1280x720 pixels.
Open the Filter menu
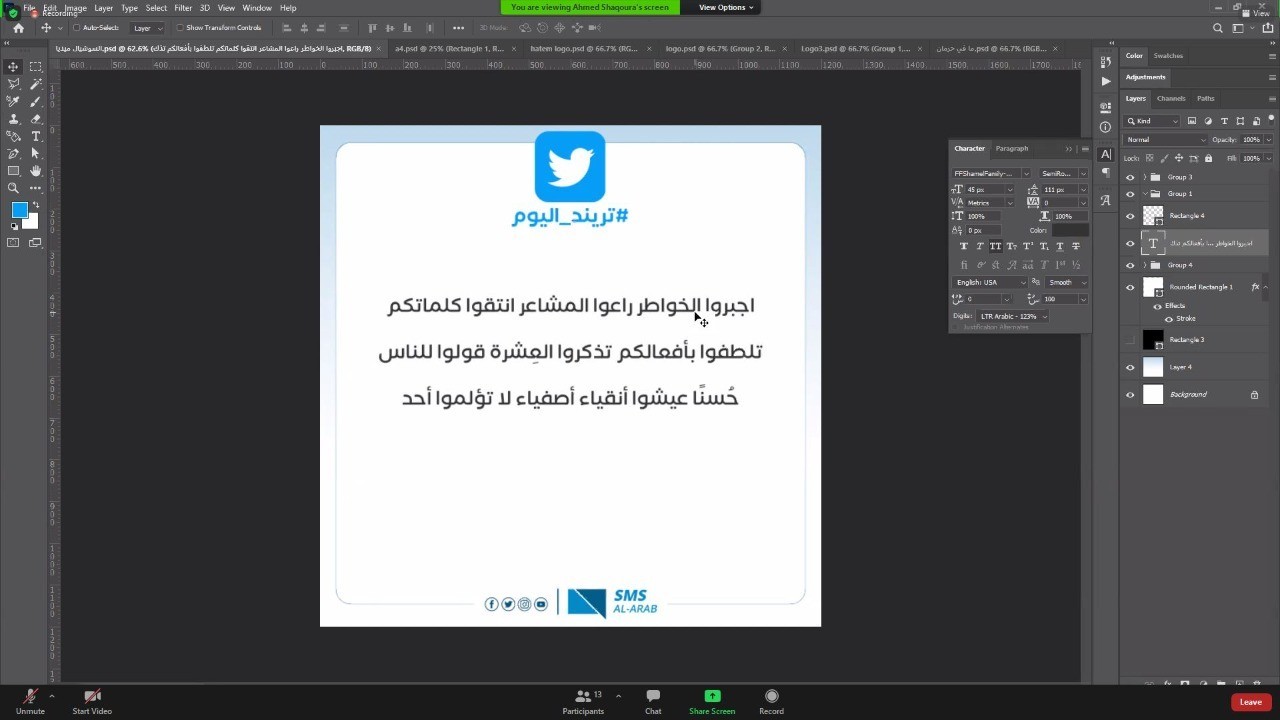183,8
